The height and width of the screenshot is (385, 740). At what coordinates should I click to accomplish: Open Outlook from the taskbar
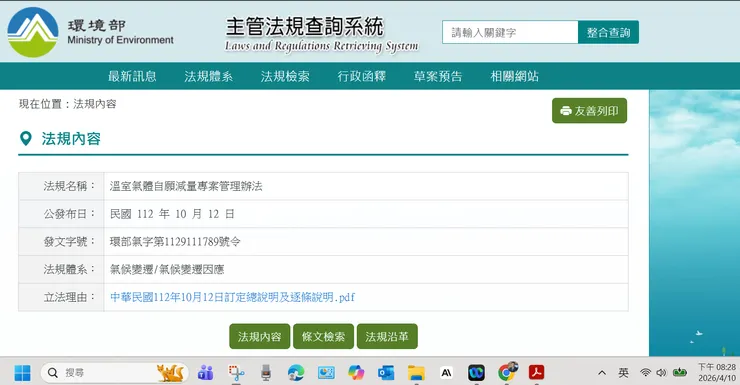[x=386, y=373]
